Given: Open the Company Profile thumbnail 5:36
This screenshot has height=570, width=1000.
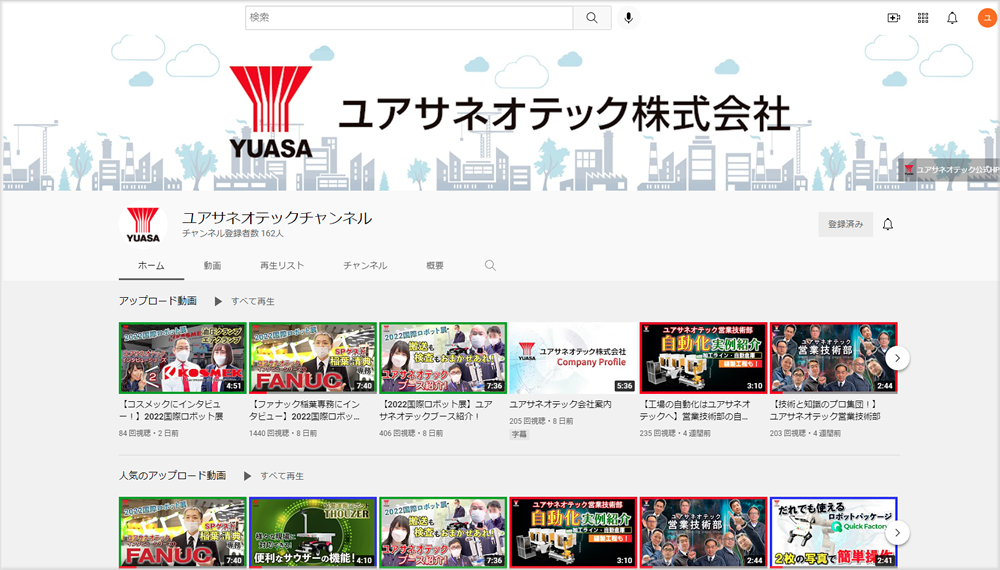Looking at the screenshot, I should (573, 358).
